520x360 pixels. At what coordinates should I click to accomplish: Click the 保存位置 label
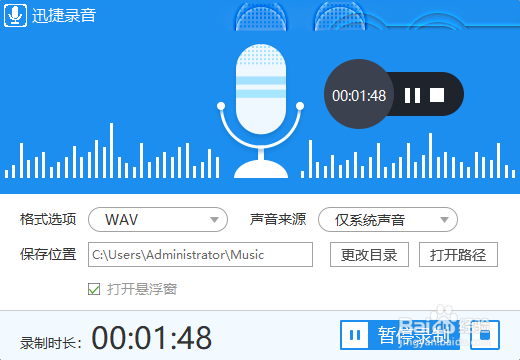click(48, 254)
